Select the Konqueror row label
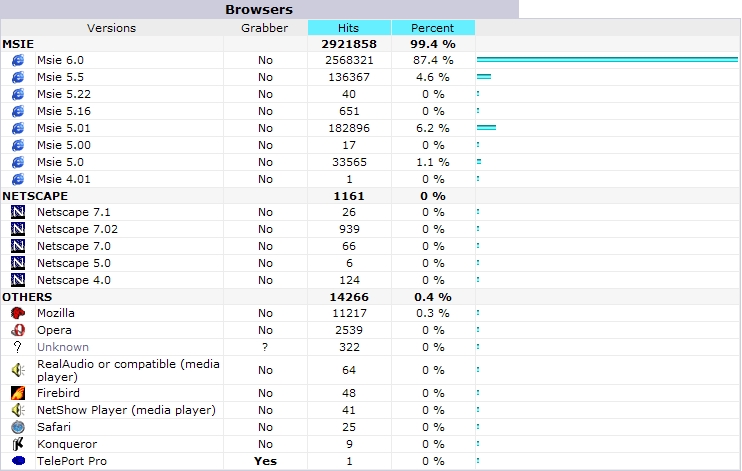 tap(67, 444)
